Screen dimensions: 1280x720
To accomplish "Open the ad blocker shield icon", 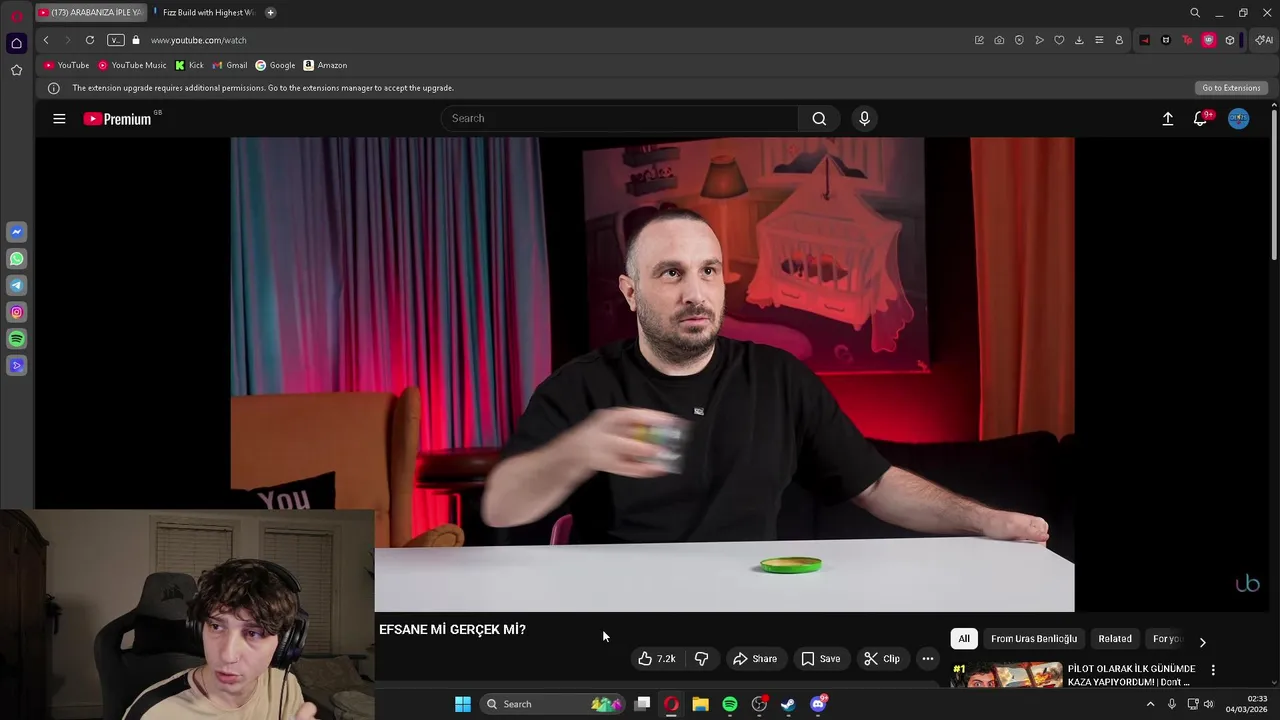I will tap(1019, 40).
